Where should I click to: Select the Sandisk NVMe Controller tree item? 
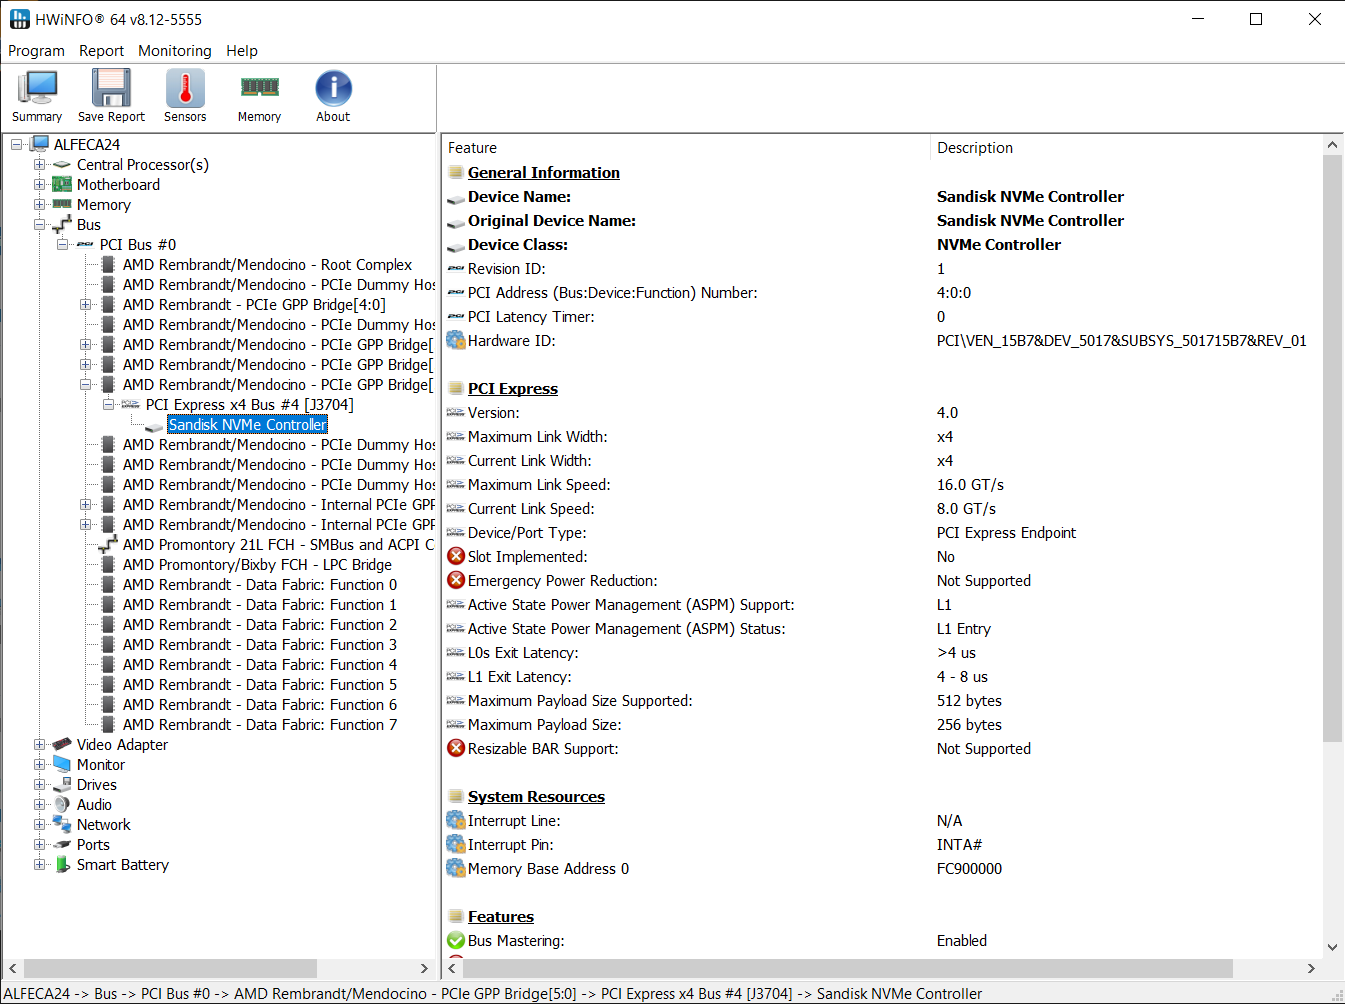click(x=247, y=424)
